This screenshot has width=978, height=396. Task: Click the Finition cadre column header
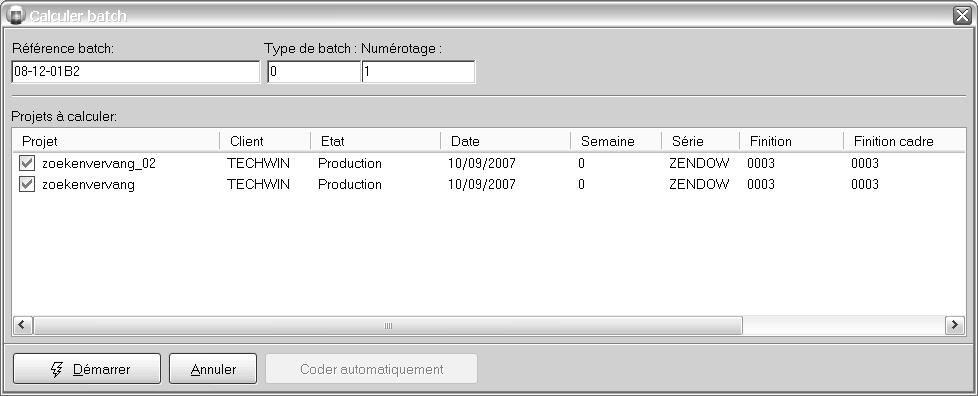(904, 141)
